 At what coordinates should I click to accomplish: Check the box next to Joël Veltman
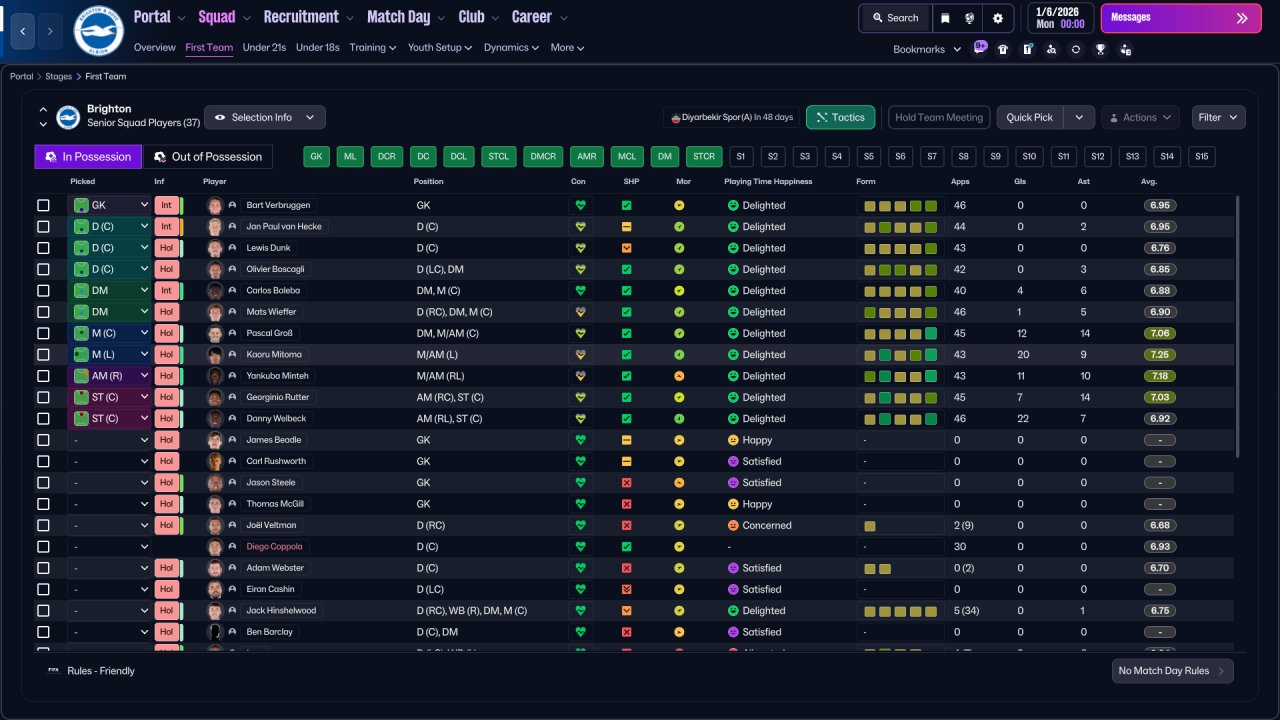pos(43,526)
